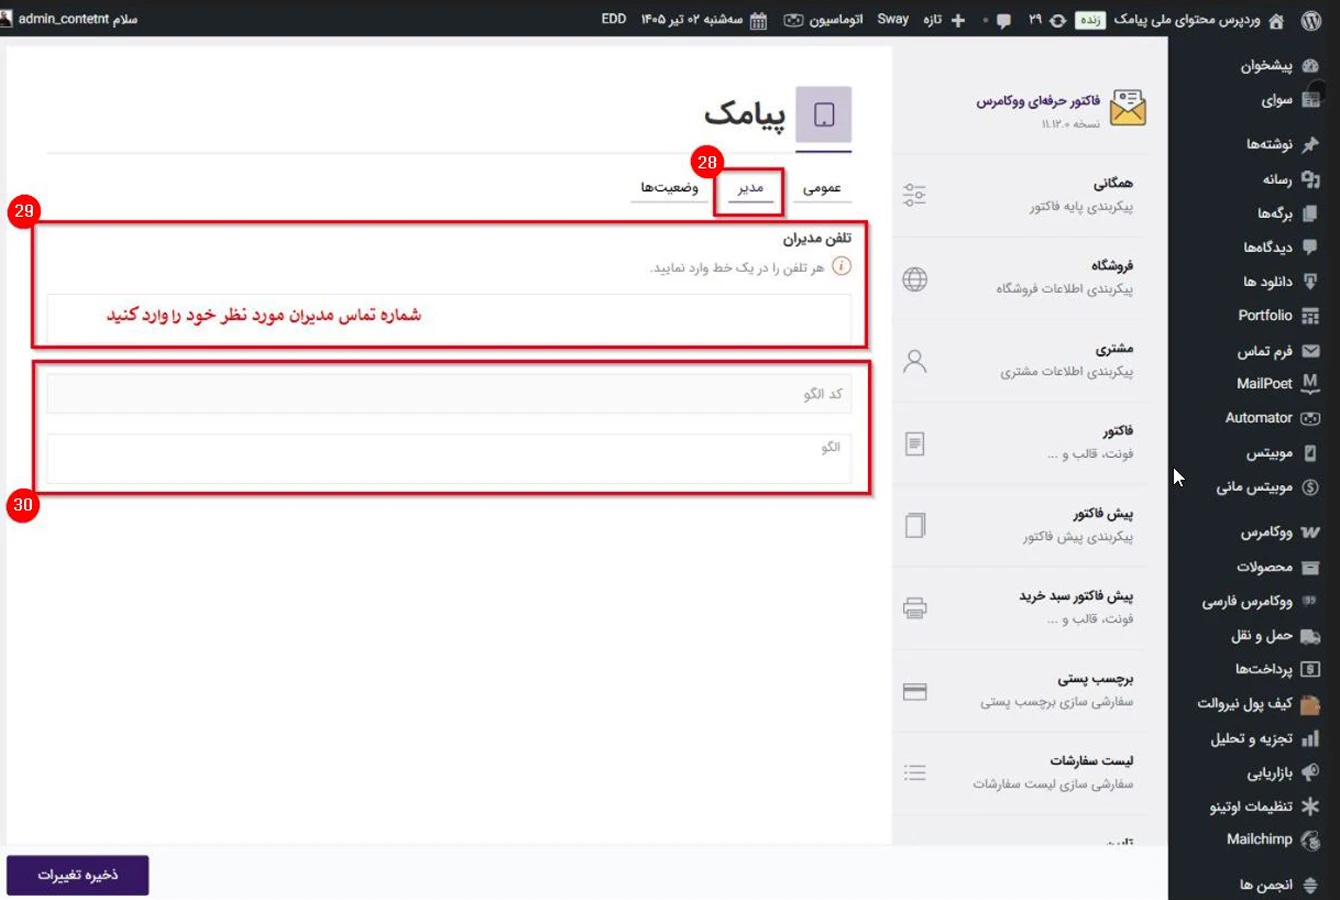Open فاکتور font and template settings

tap(1020, 443)
